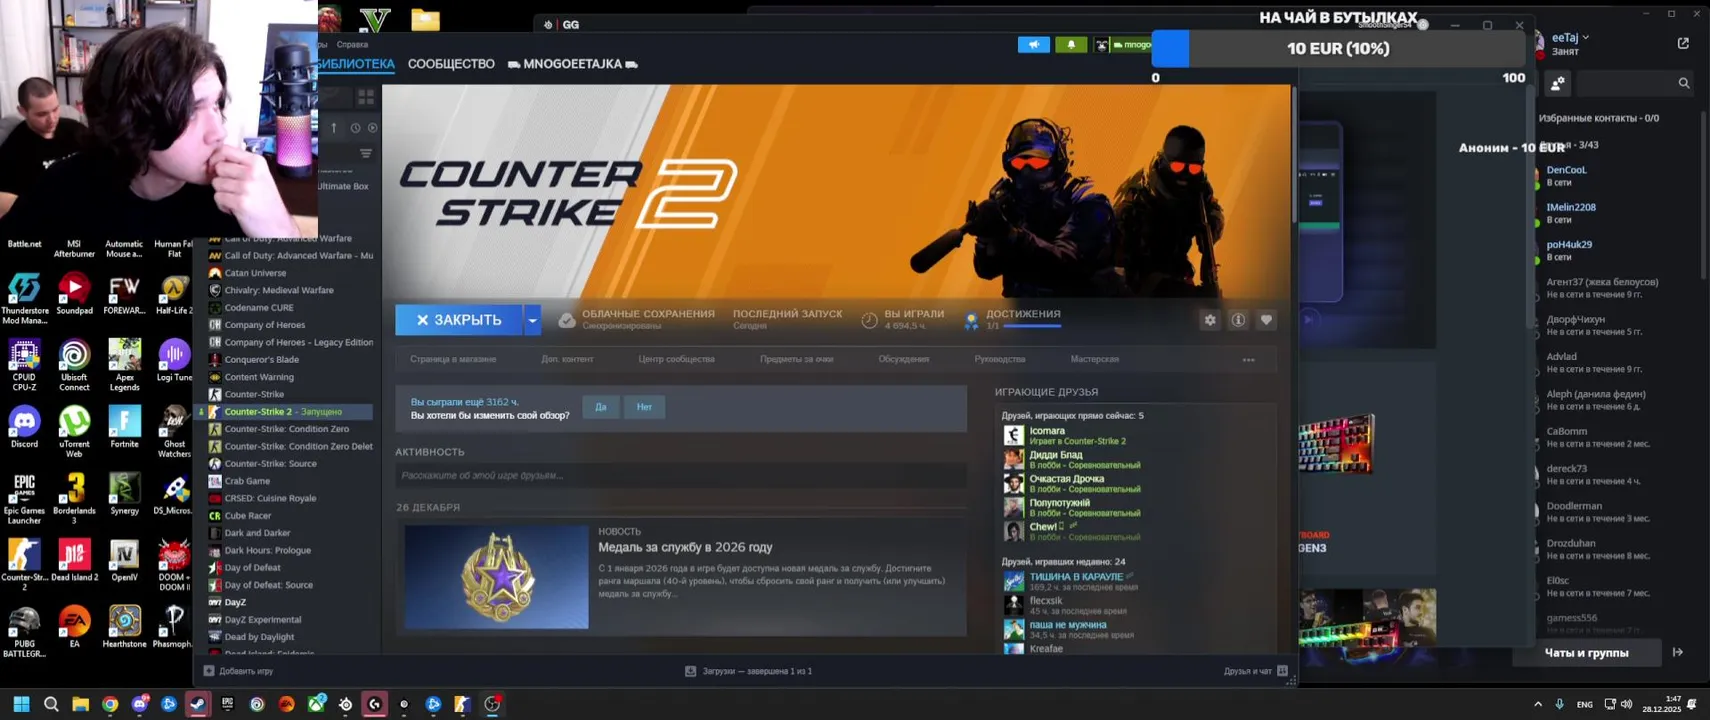Image resolution: width=1710 pixels, height=720 pixels.
Task: Open Logitech G HUB taskbar icon
Action: 374,704
